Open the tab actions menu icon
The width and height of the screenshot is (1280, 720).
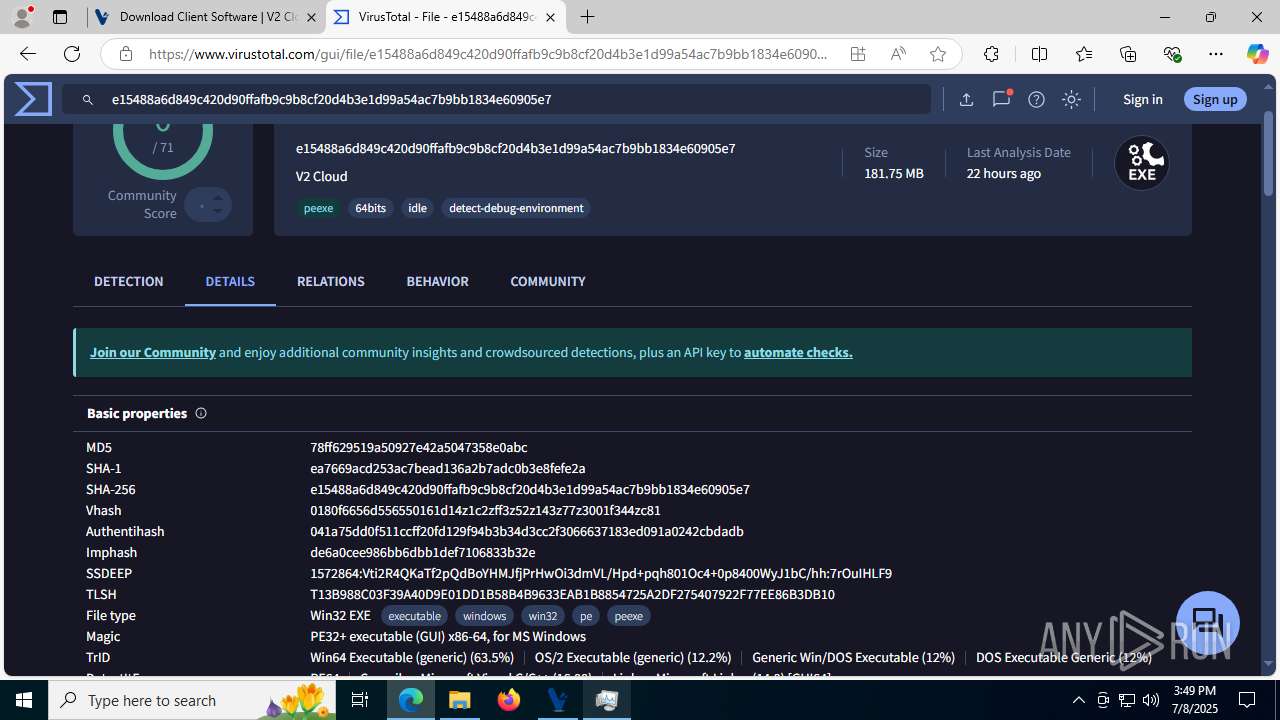60,17
